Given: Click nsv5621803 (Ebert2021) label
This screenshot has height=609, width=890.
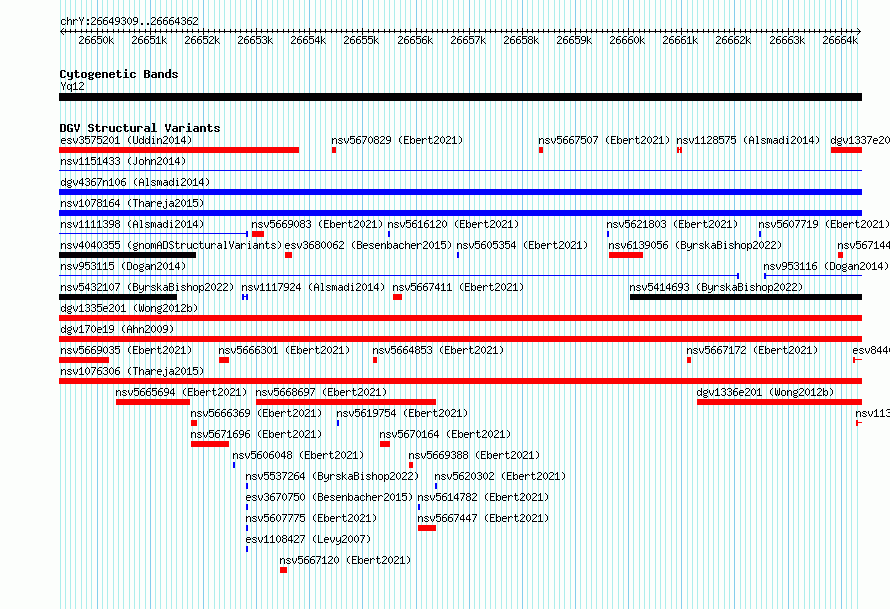Looking at the screenshot, I should point(672,224).
